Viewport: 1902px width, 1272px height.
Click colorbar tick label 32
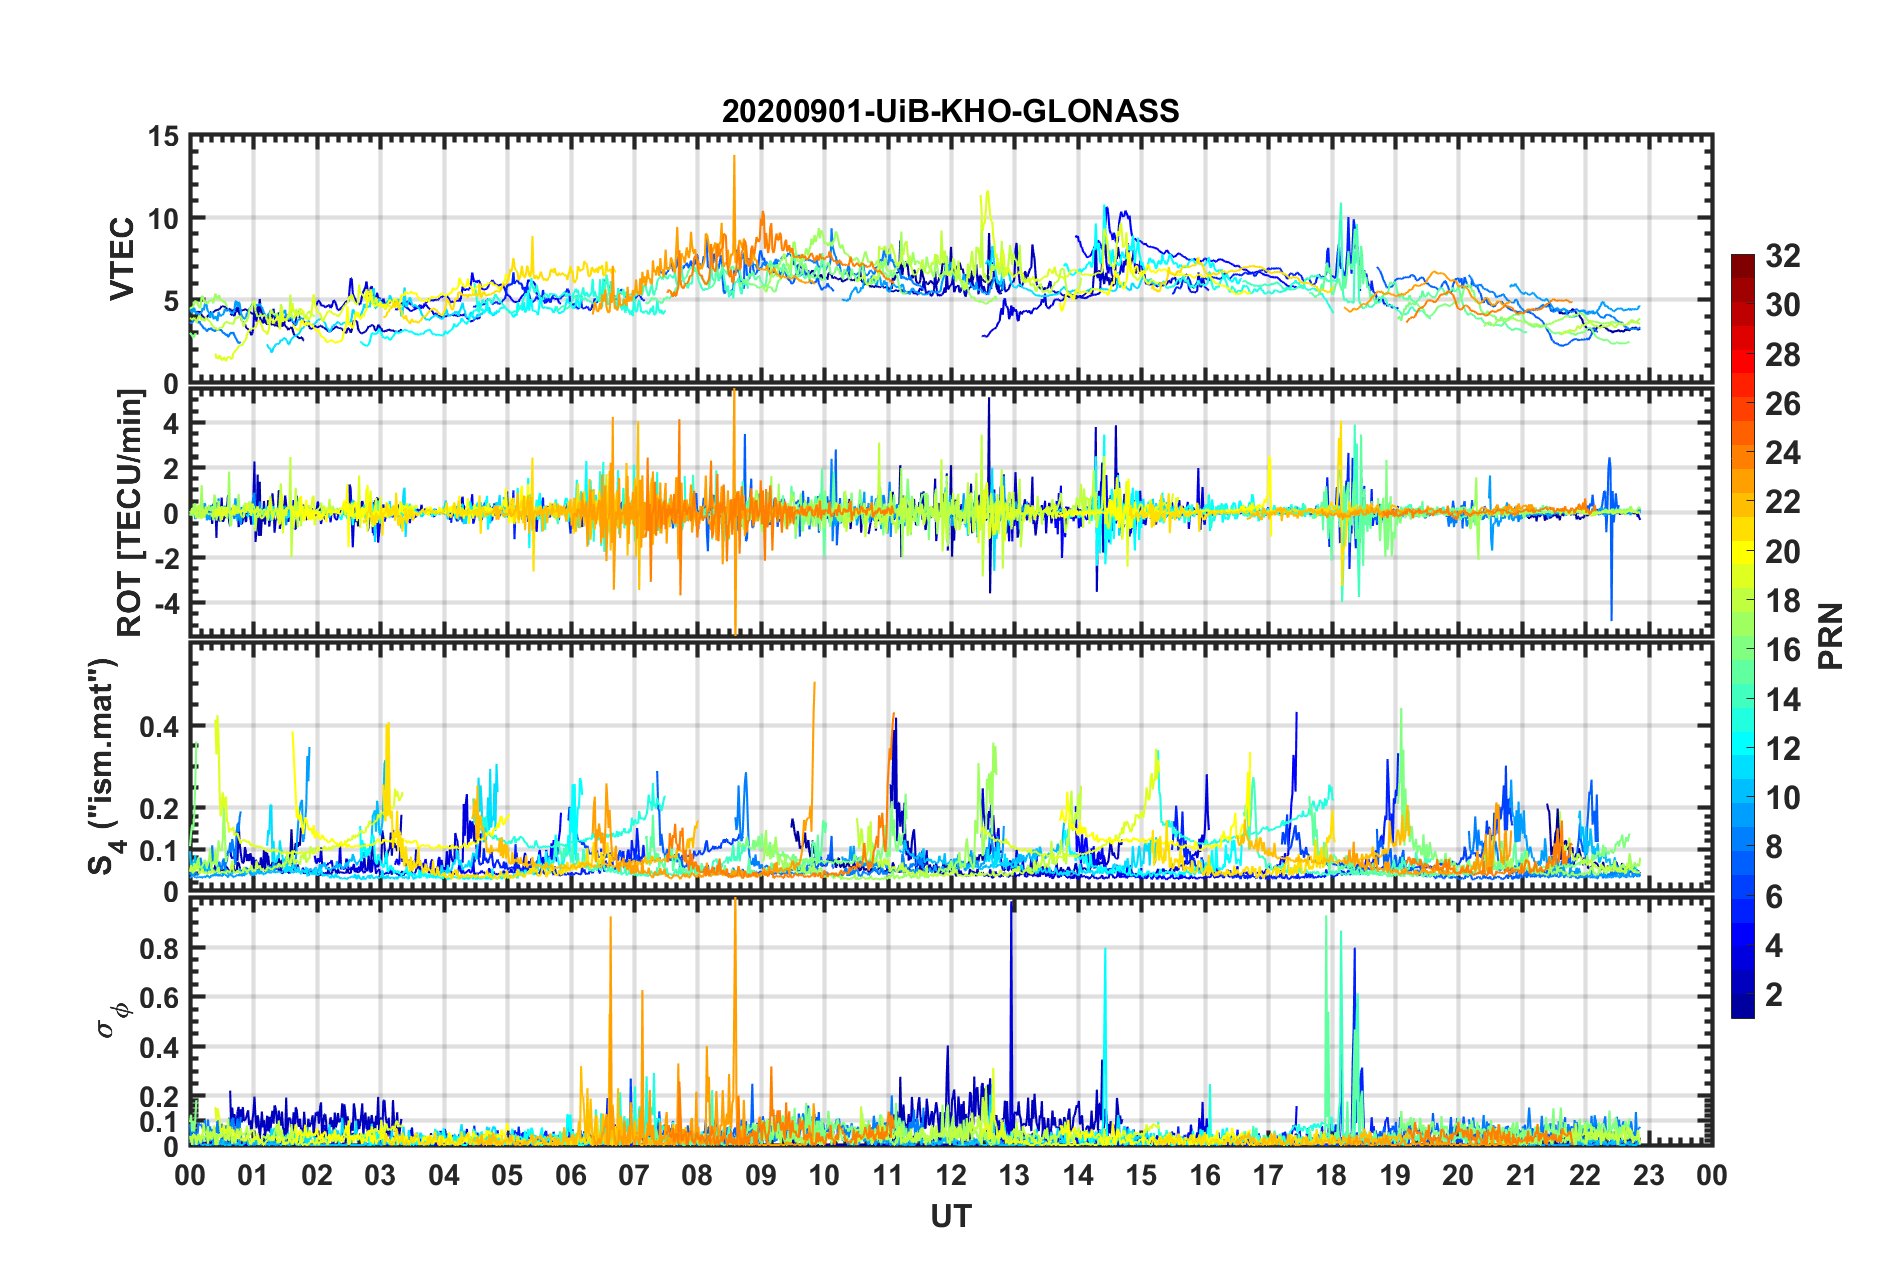click(x=1783, y=256)
